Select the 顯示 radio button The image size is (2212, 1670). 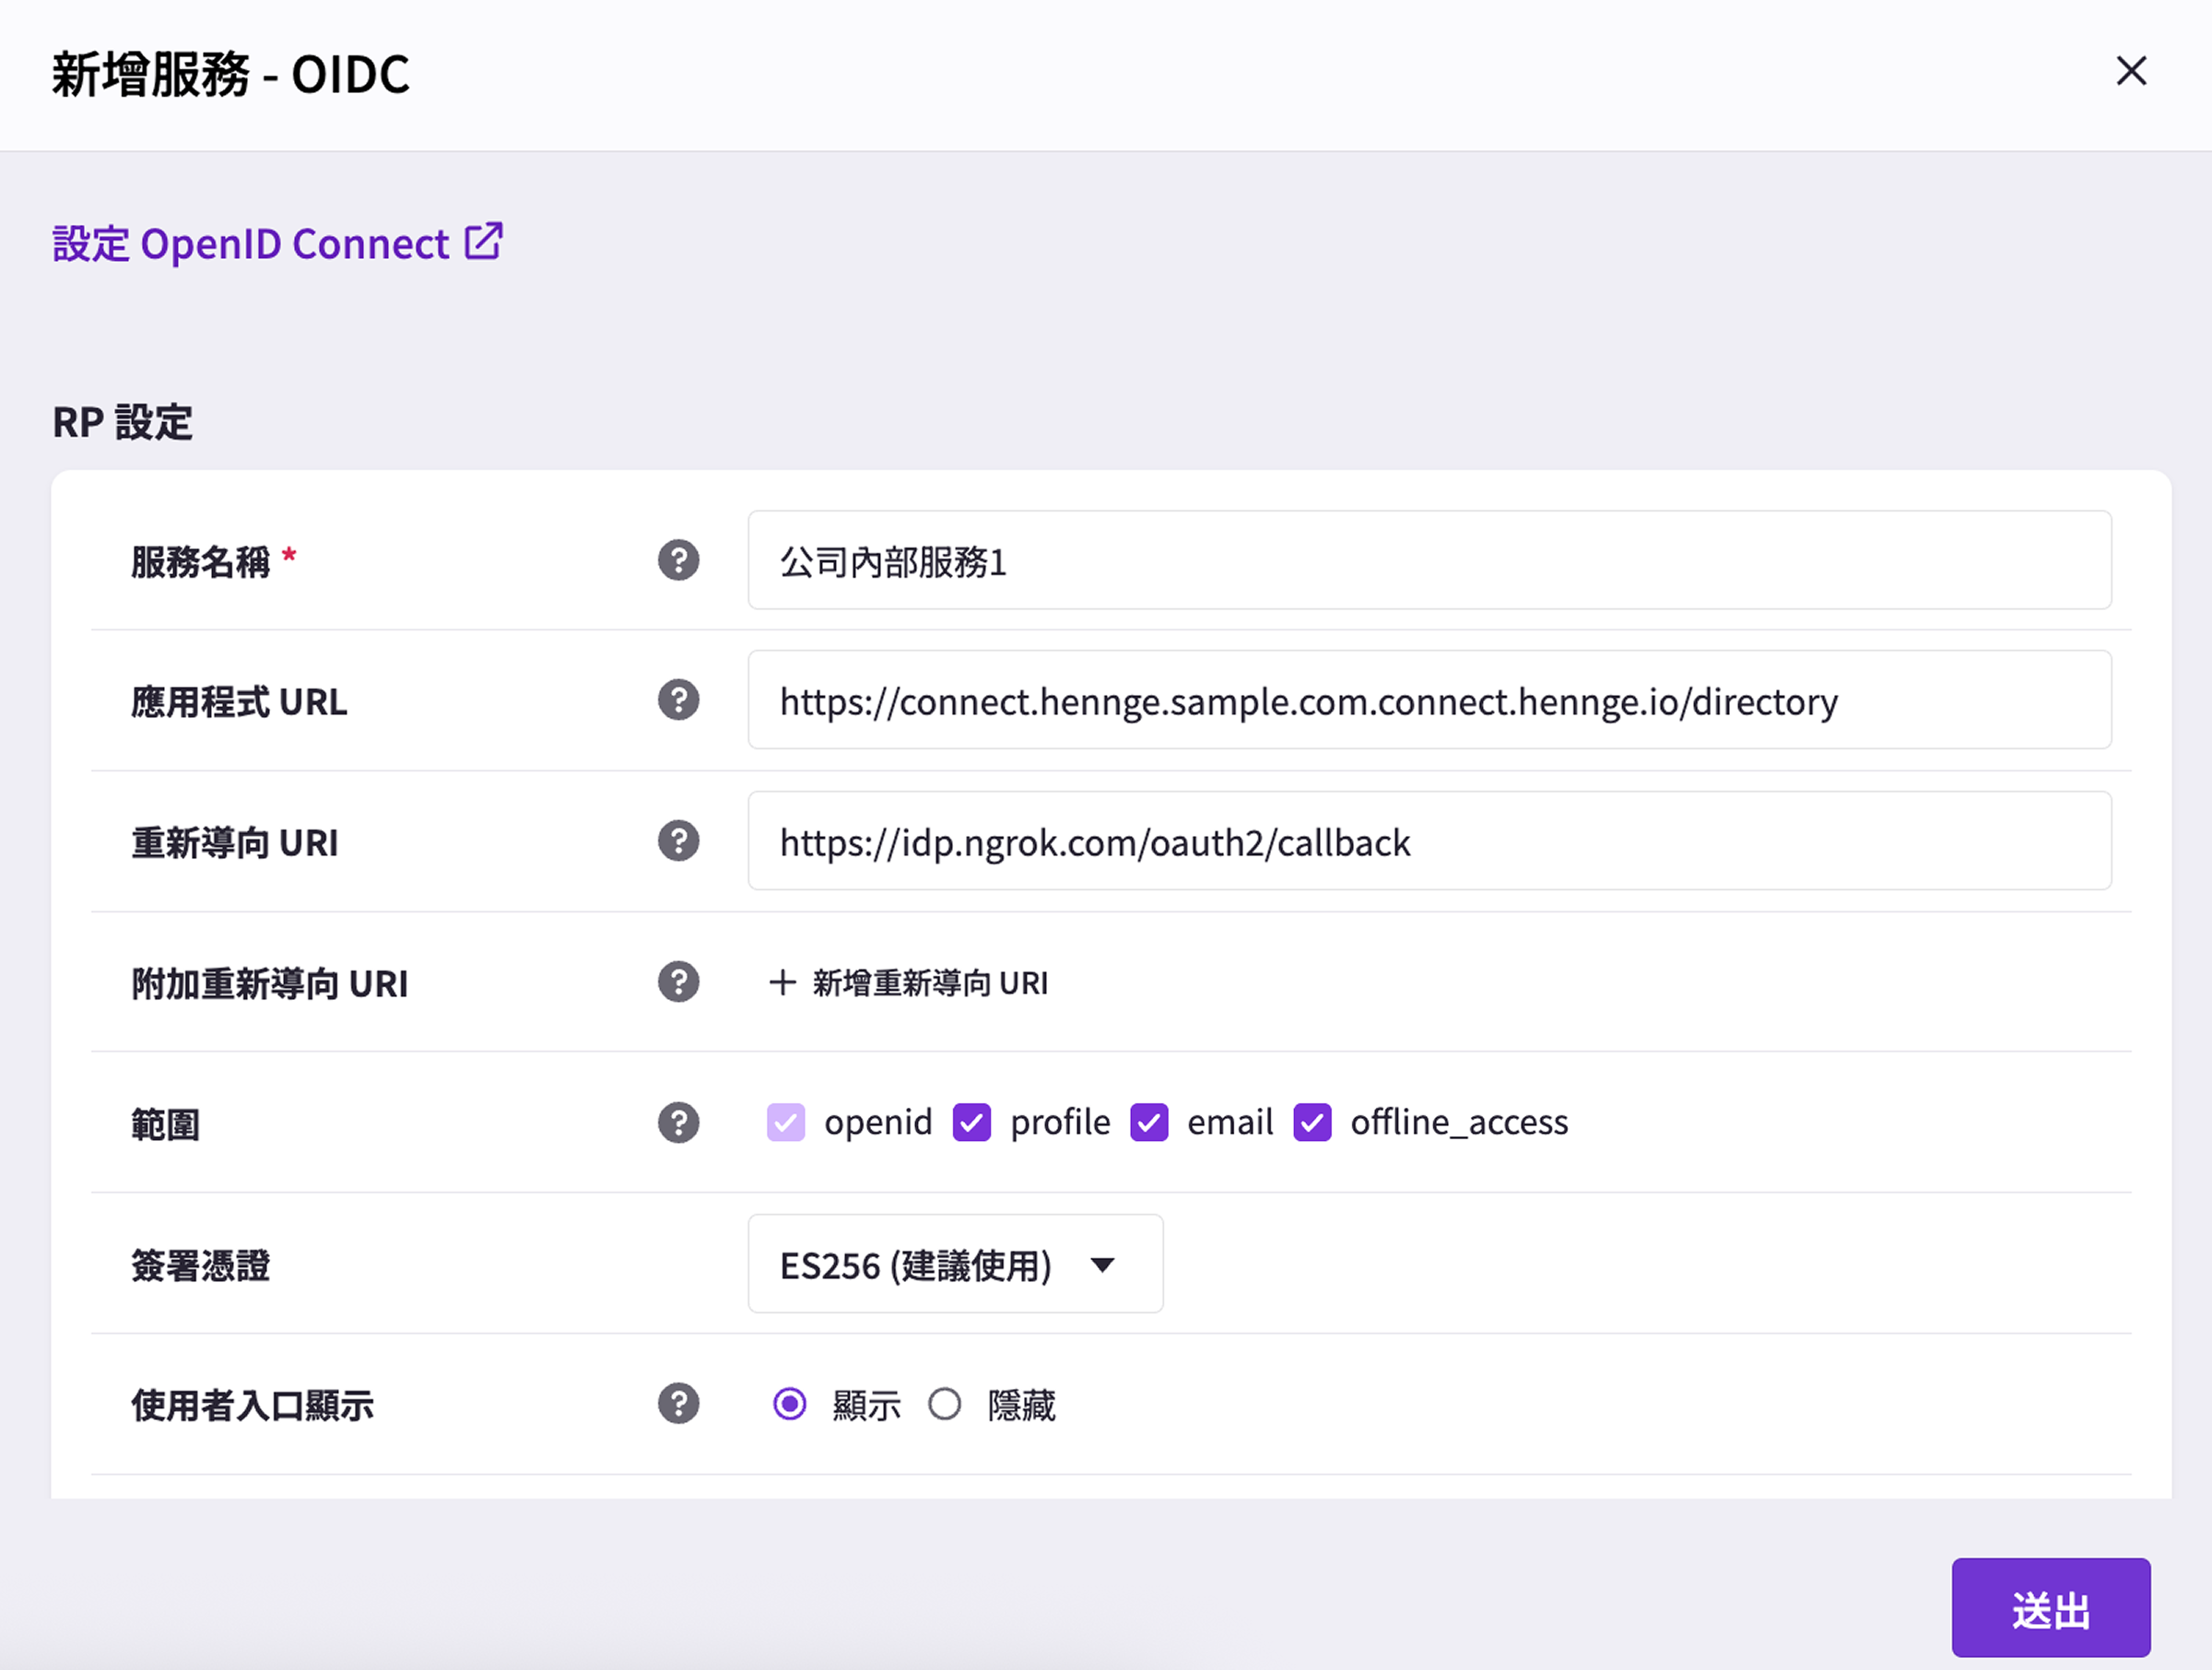pos(790,1404)
